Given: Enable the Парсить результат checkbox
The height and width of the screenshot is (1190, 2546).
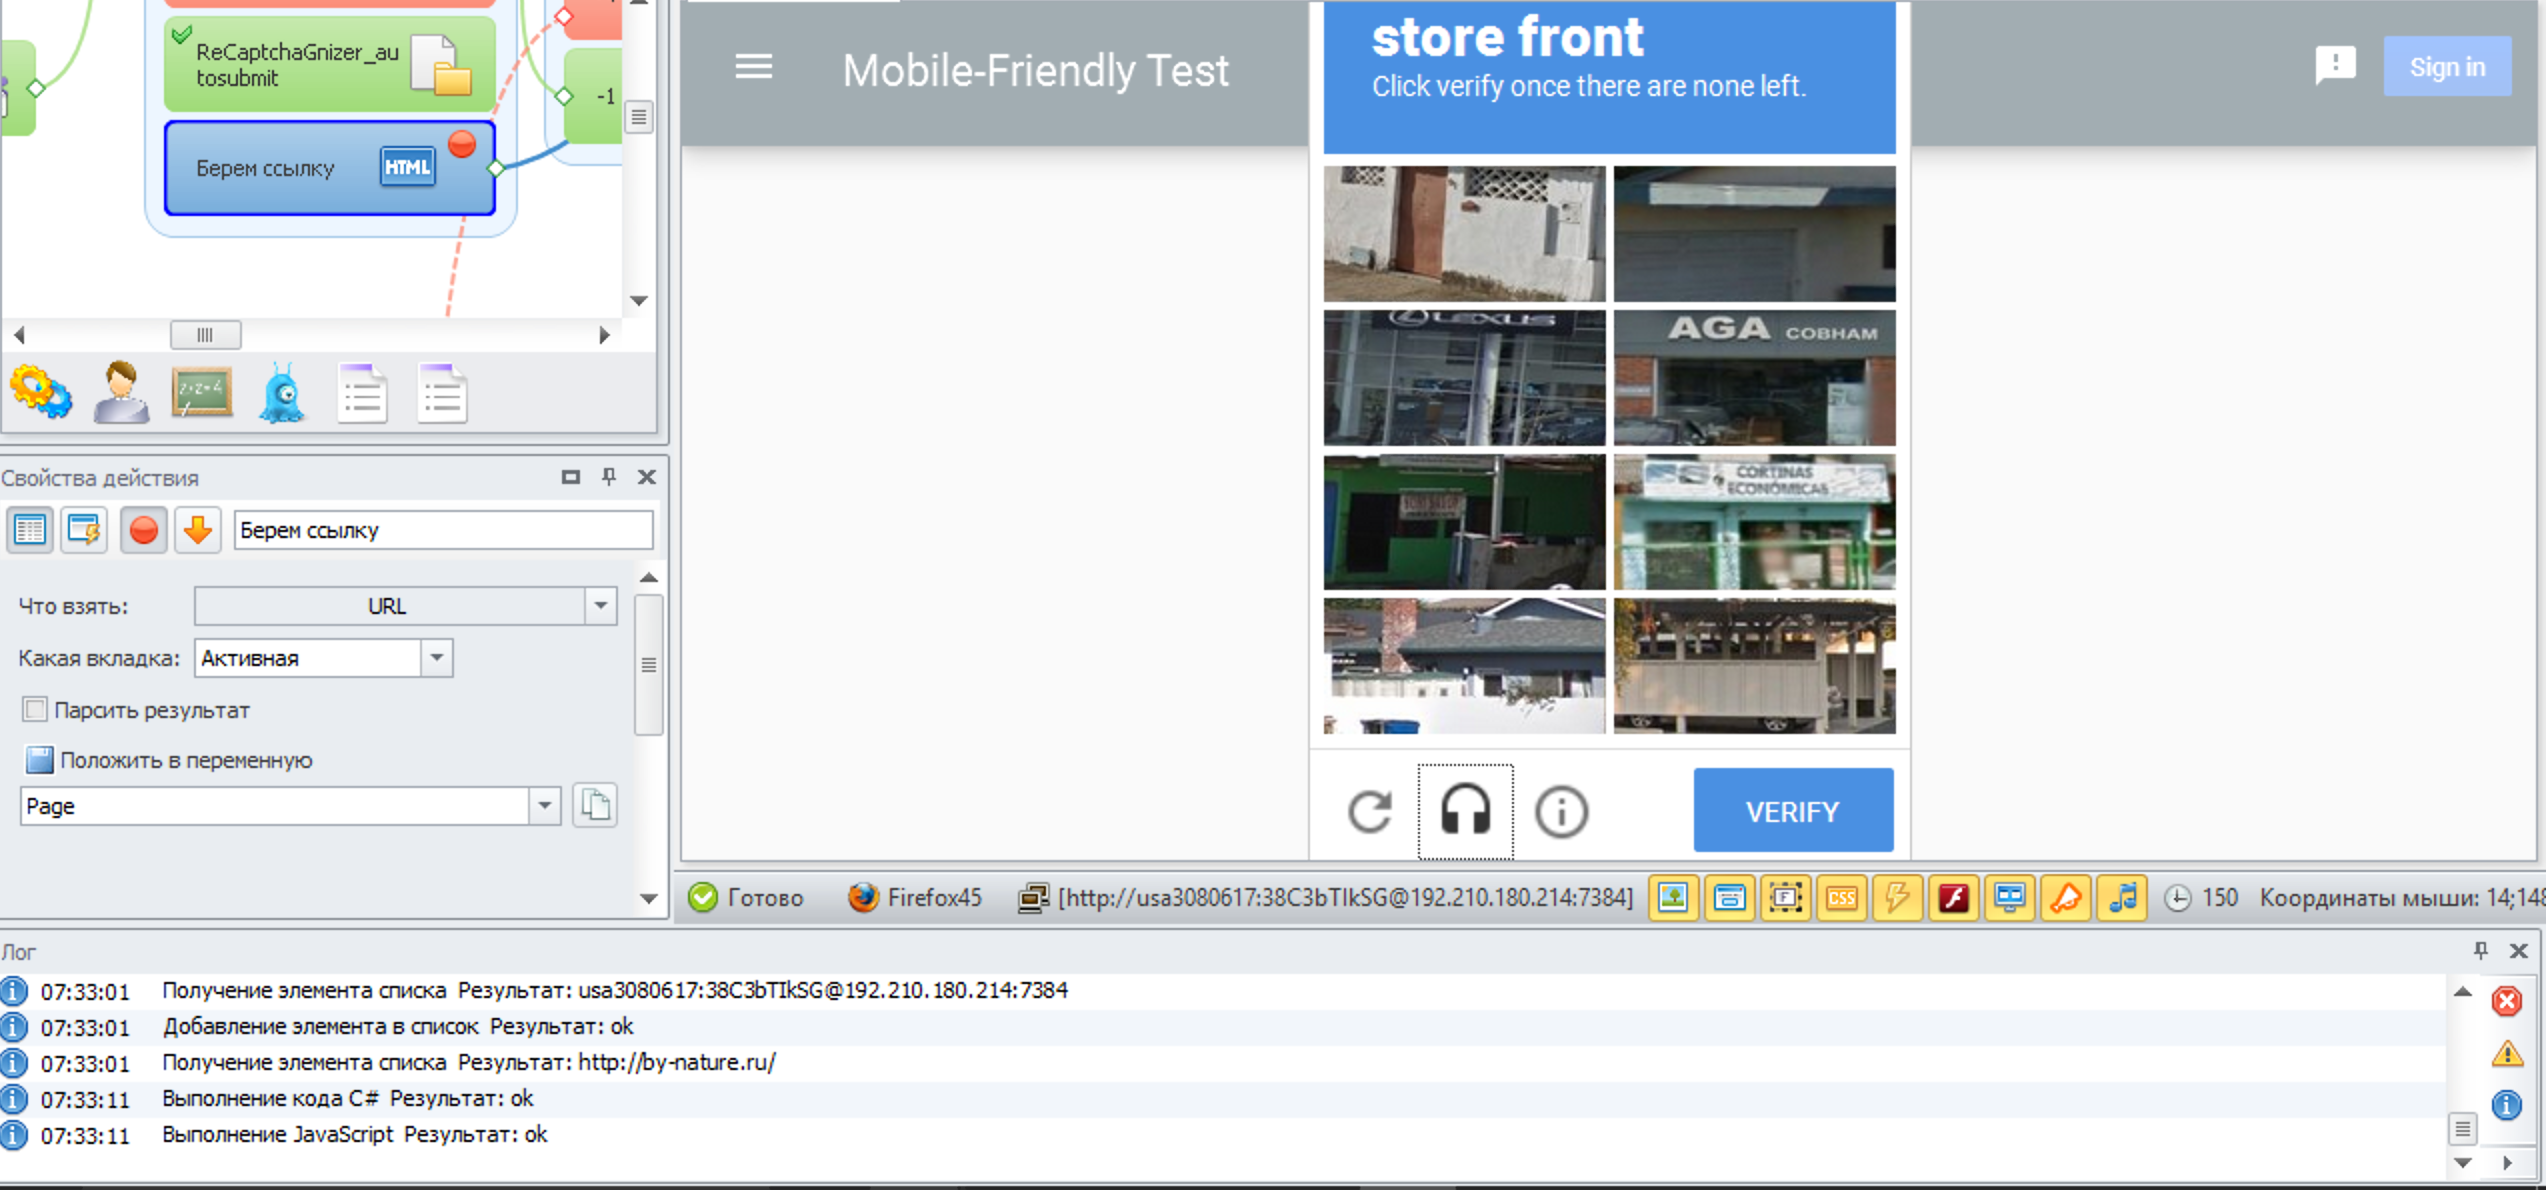Looking at the screenshot, I should 35,710.
